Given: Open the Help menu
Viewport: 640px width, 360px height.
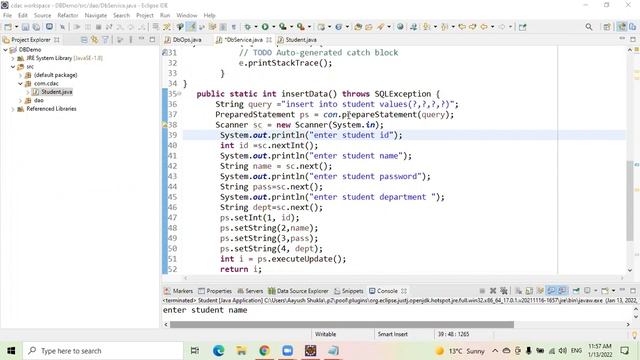Looking at the screenshot, I should click(x=209, y=16).
